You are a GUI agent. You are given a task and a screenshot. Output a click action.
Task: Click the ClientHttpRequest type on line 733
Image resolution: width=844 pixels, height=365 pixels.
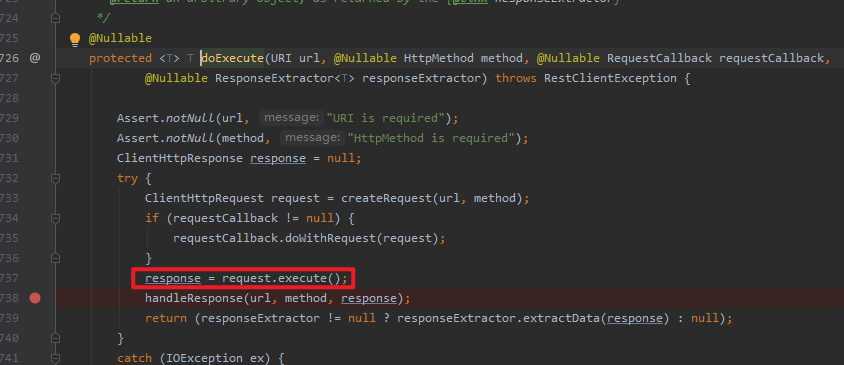(x=205, y=198)
